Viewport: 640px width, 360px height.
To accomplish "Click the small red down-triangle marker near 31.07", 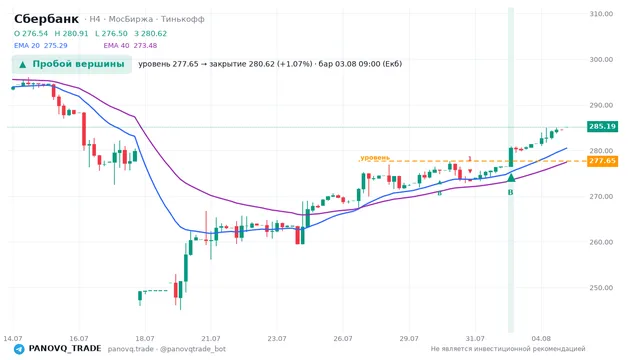I will click(470, 171).
